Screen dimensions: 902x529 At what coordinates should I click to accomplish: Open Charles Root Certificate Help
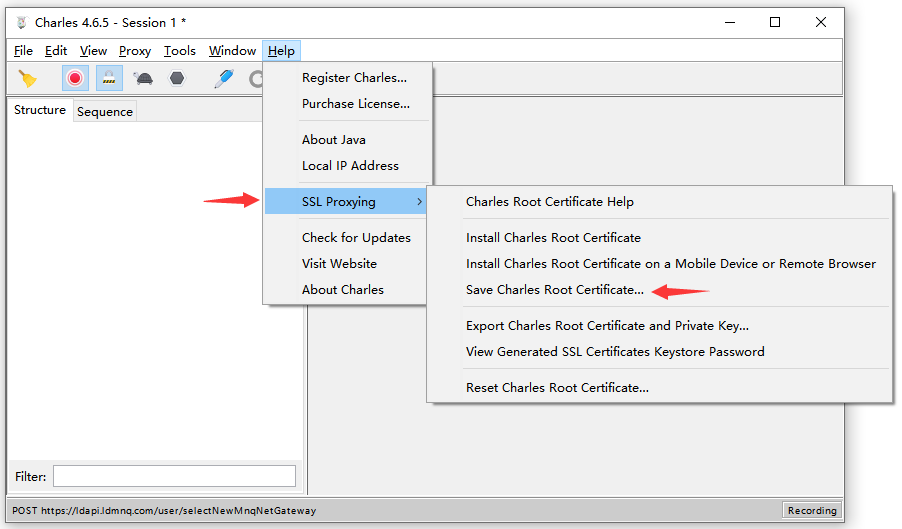(x=549, y=202)
